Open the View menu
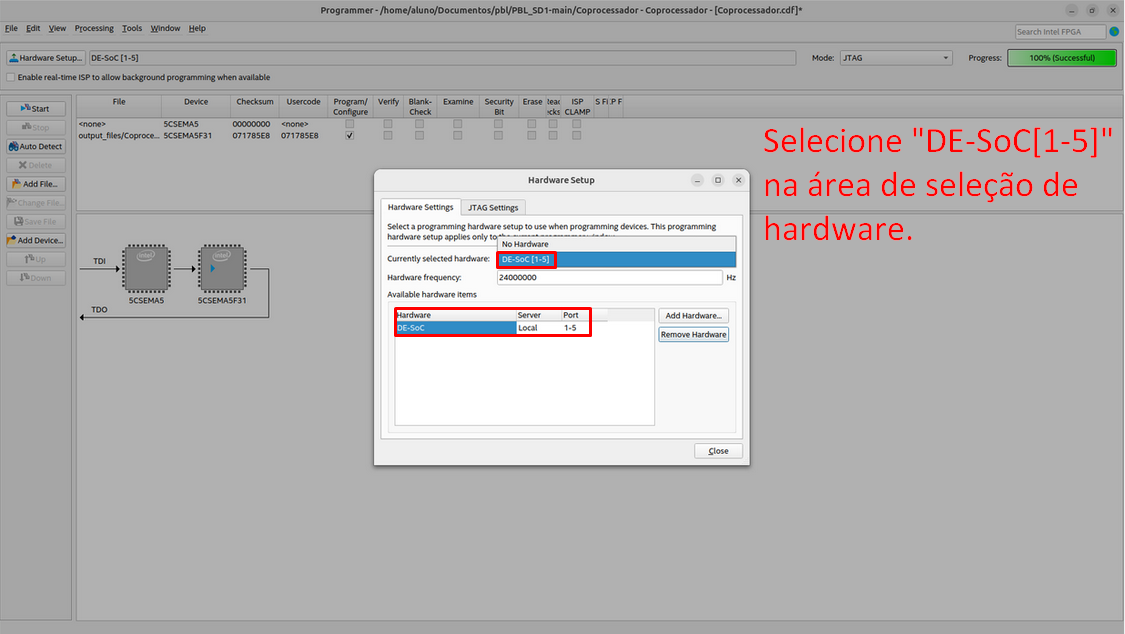This screenshot has width=1125, height=634. point(57,29)
